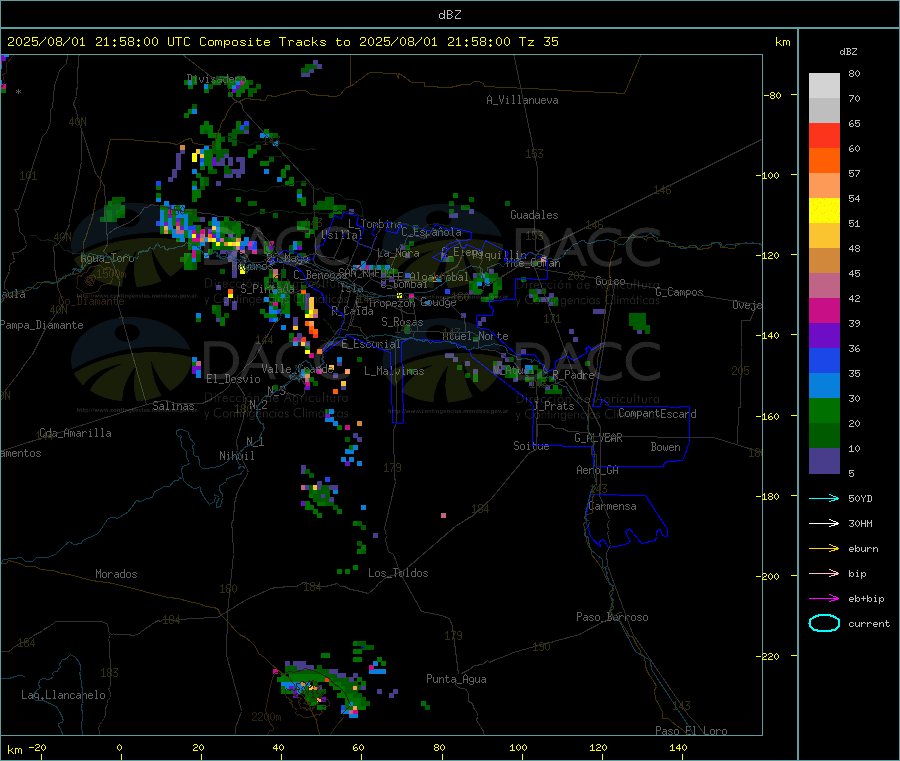Click the 80 dBZ light gray swatch
The width and height of the screenshot is (900, 761).
824,86
